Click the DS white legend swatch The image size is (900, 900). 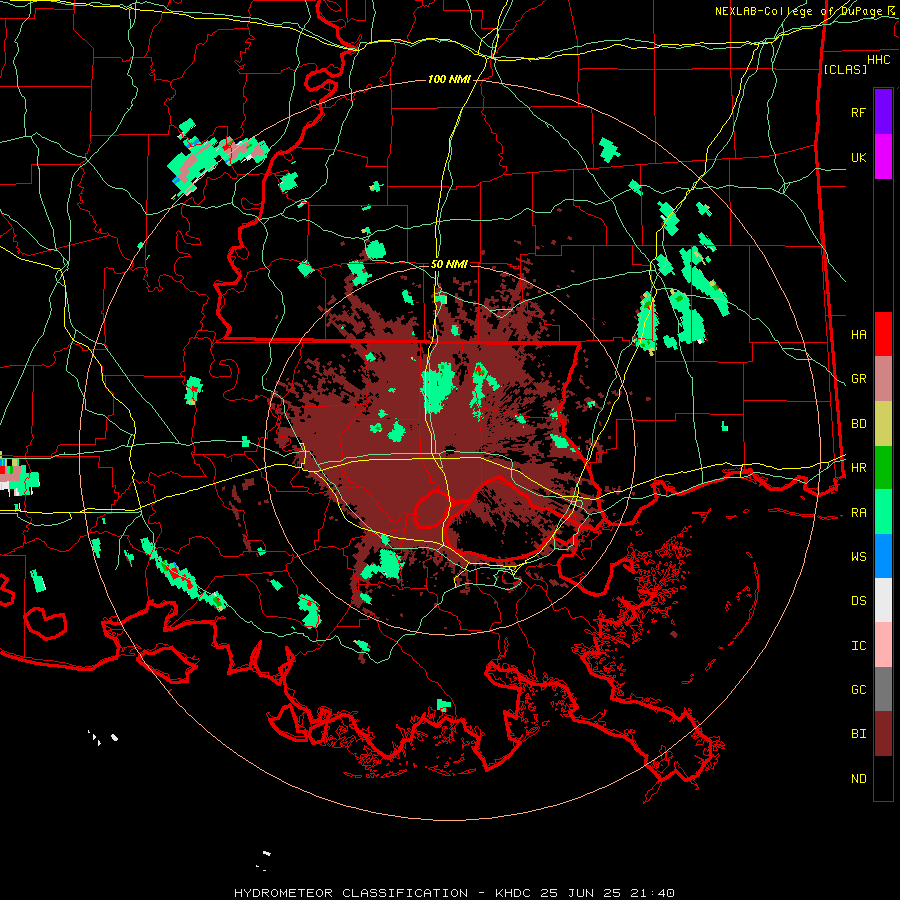pos(883,600)
